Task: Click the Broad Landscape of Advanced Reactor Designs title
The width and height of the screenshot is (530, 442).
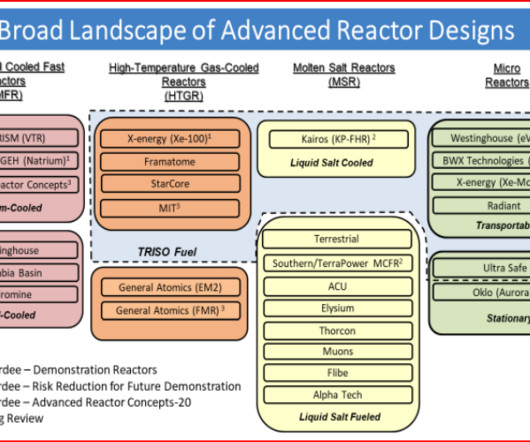Action: (257, 30)
